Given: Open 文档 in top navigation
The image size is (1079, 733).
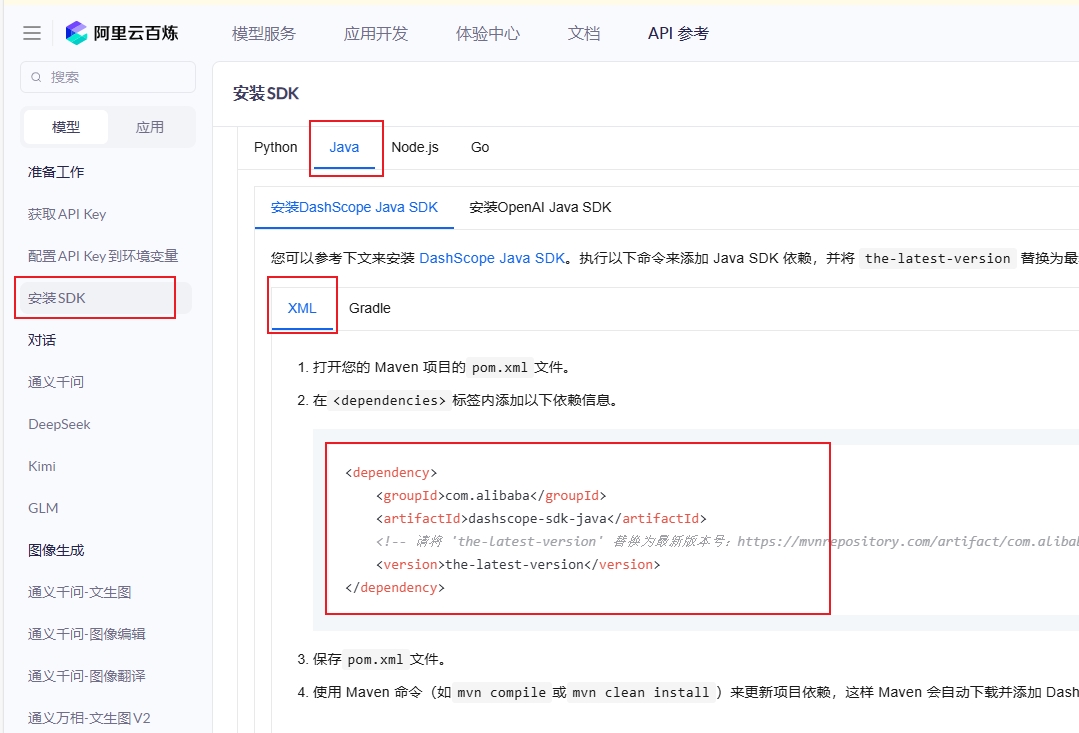Looking at the screenshot, I should click(x=584, y=33).
